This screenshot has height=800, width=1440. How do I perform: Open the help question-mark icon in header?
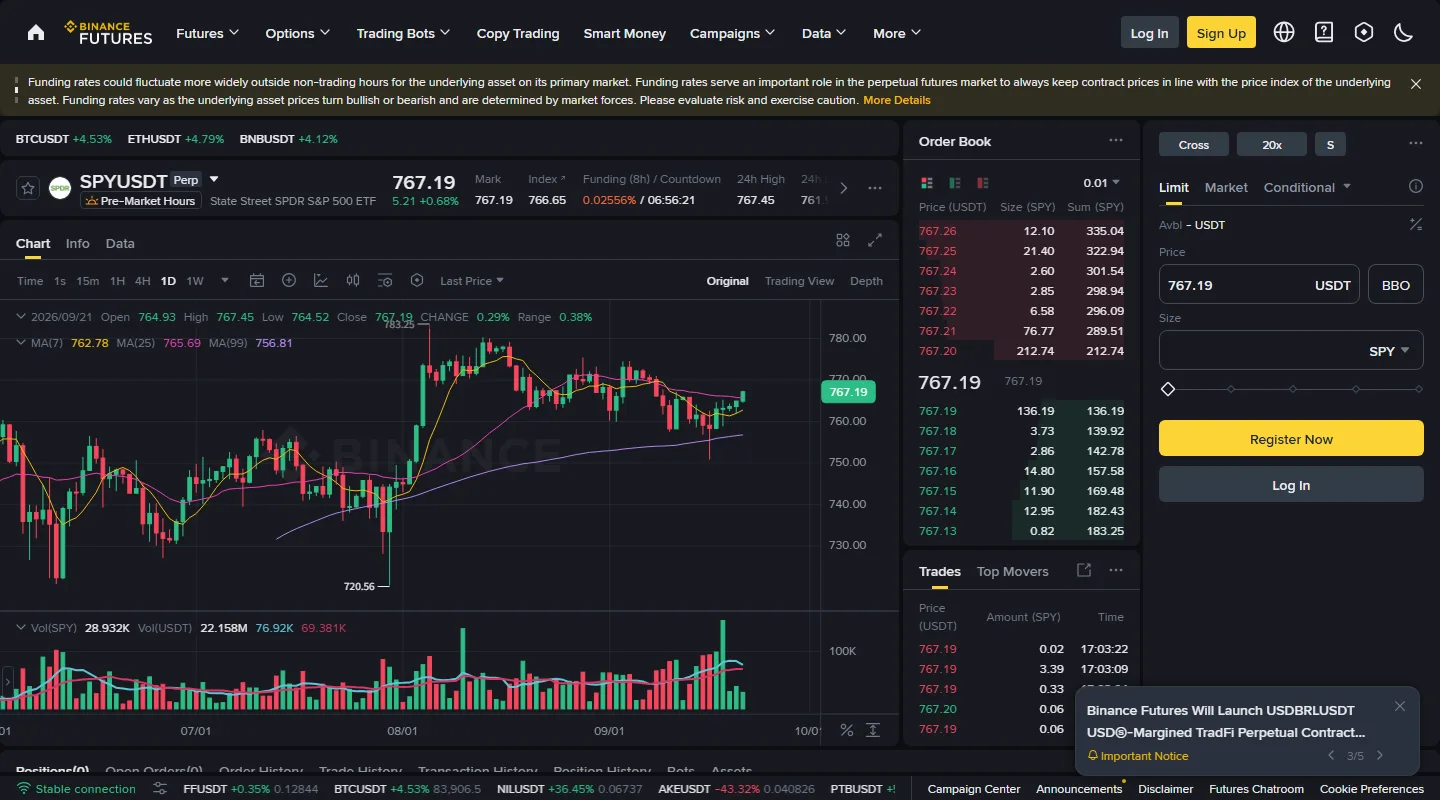point(1324,32)
